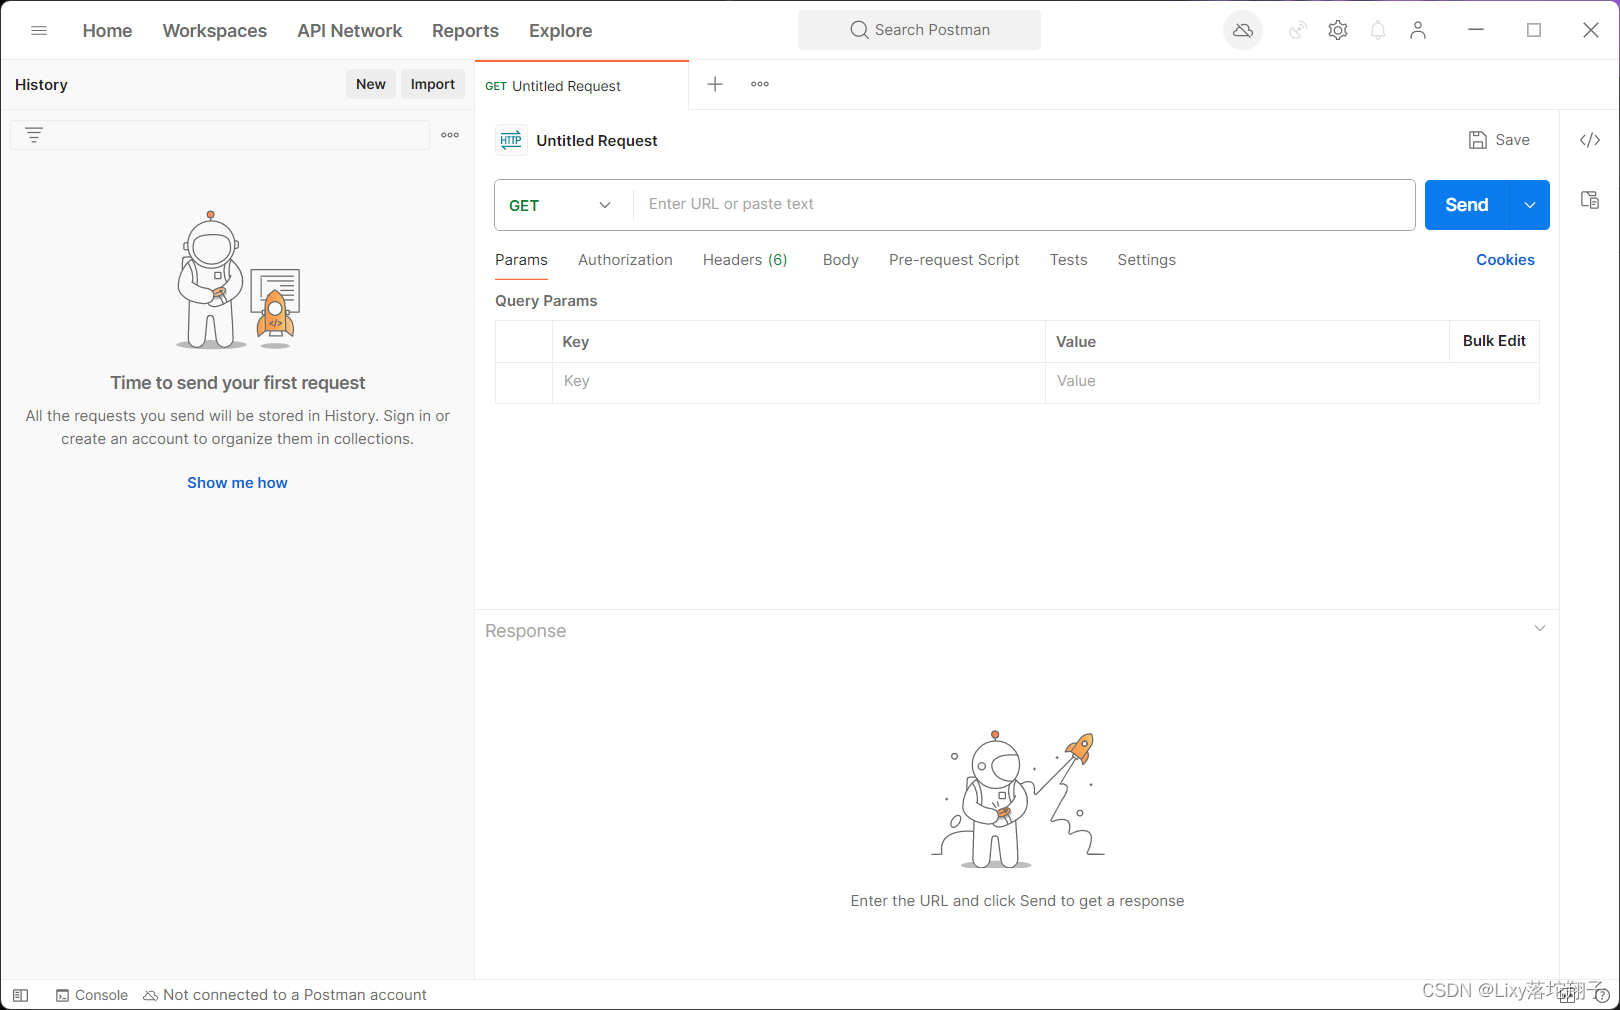
Task: Click the Response heading text
Action: click(x=525, y=631)
